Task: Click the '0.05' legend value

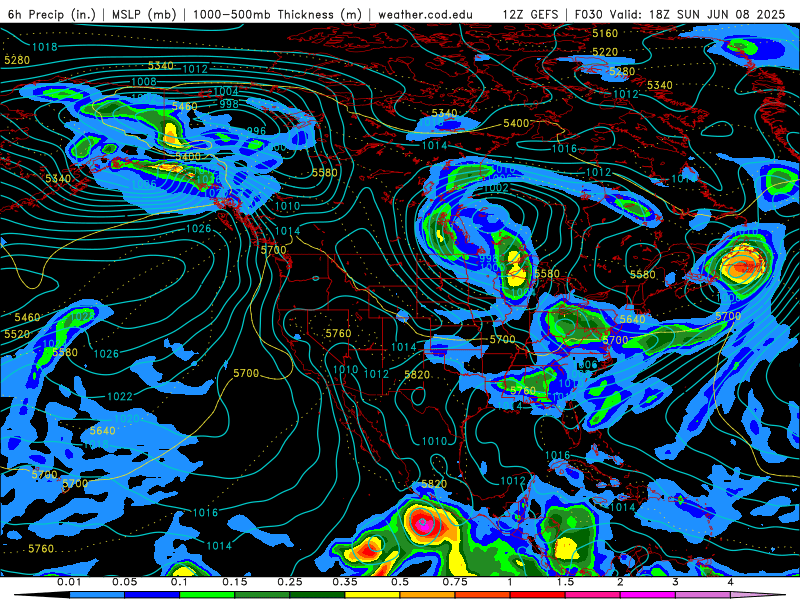Action: 124,582
